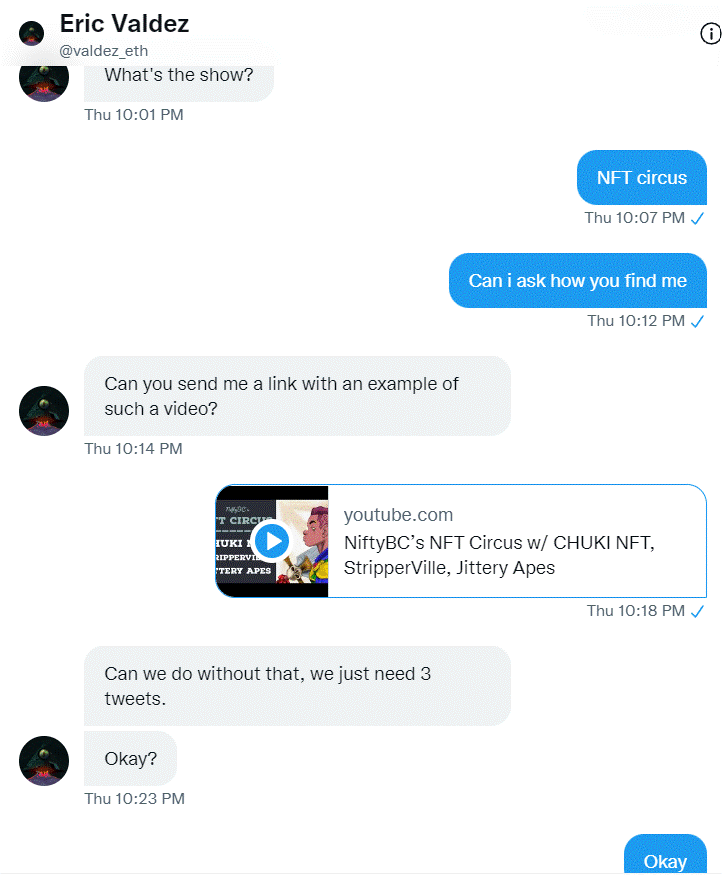
Task: Click Eric Valdez header avatar
Action: pyautogui.click(x=31, y=34)
